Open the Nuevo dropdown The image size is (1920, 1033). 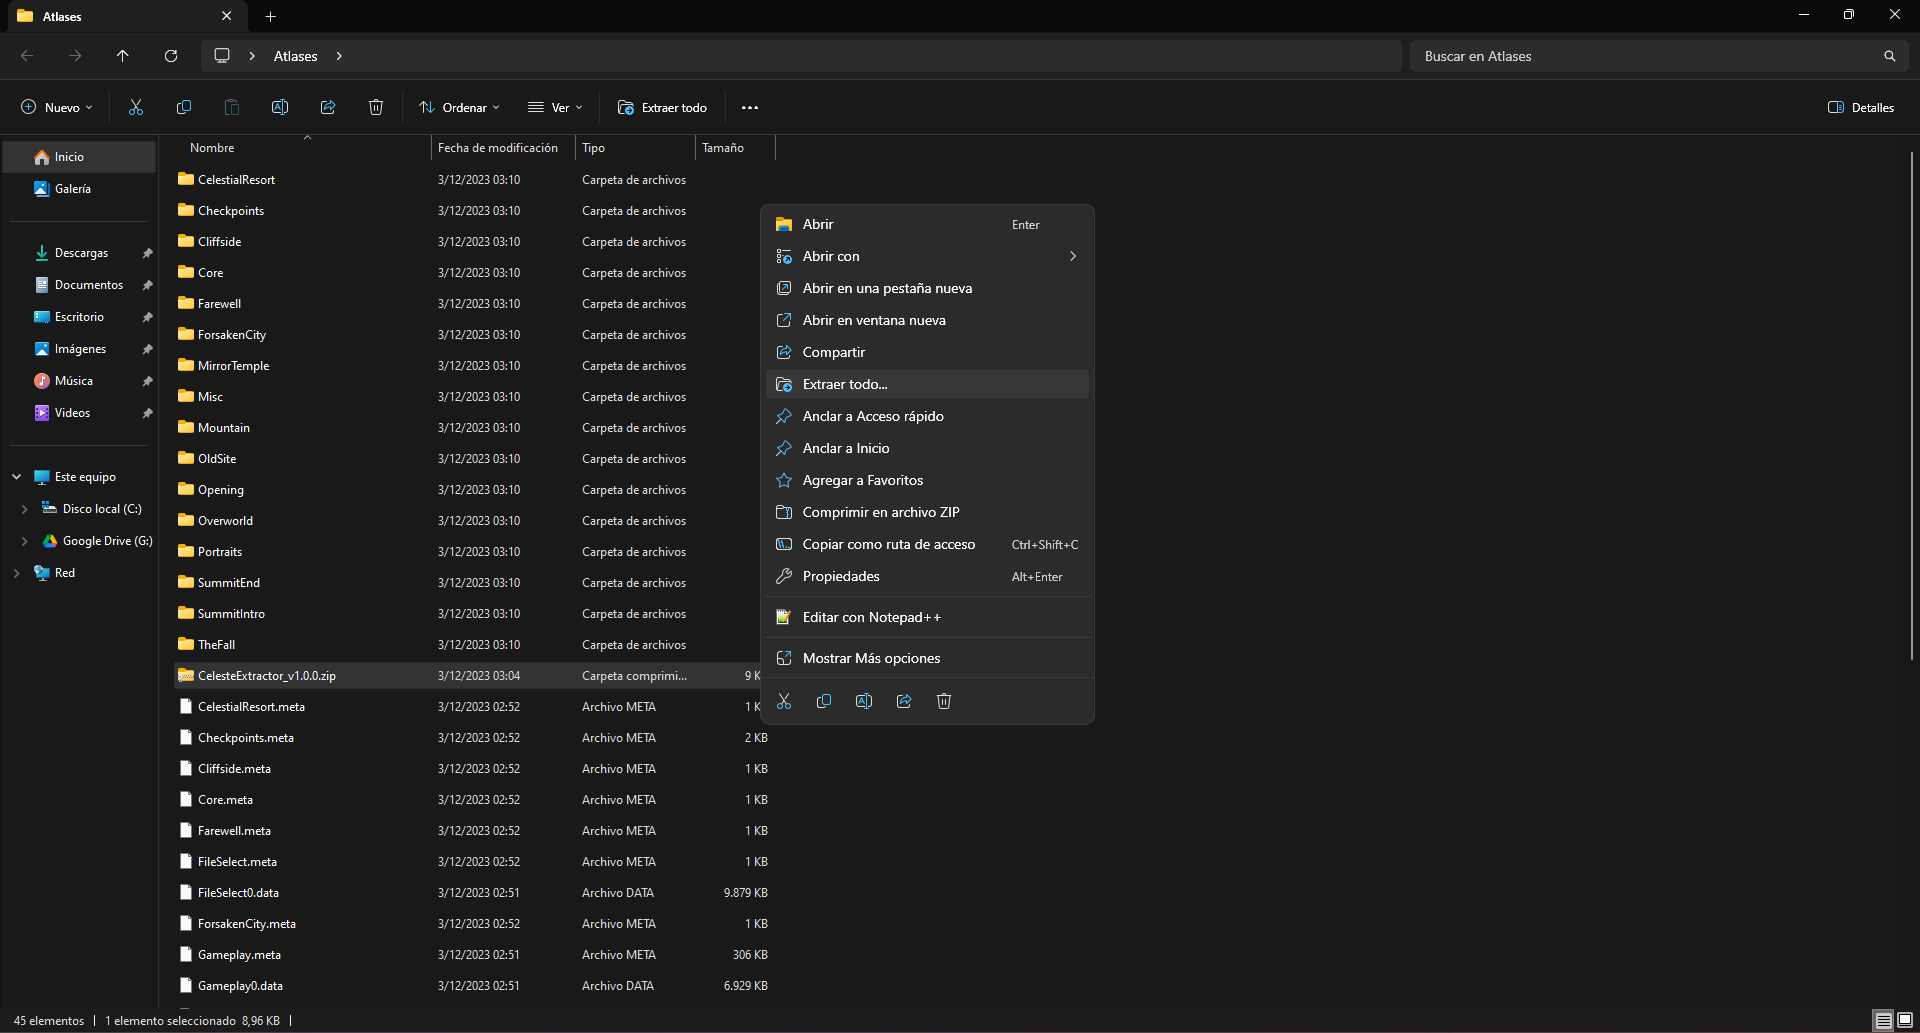[57, 107]
